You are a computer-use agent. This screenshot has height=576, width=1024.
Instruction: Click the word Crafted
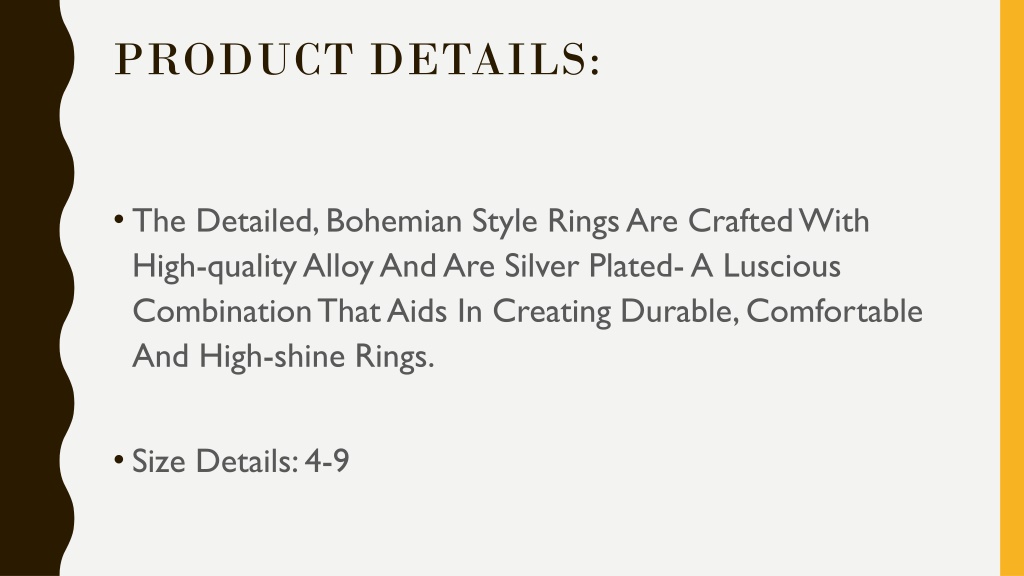tap(740, 221)
